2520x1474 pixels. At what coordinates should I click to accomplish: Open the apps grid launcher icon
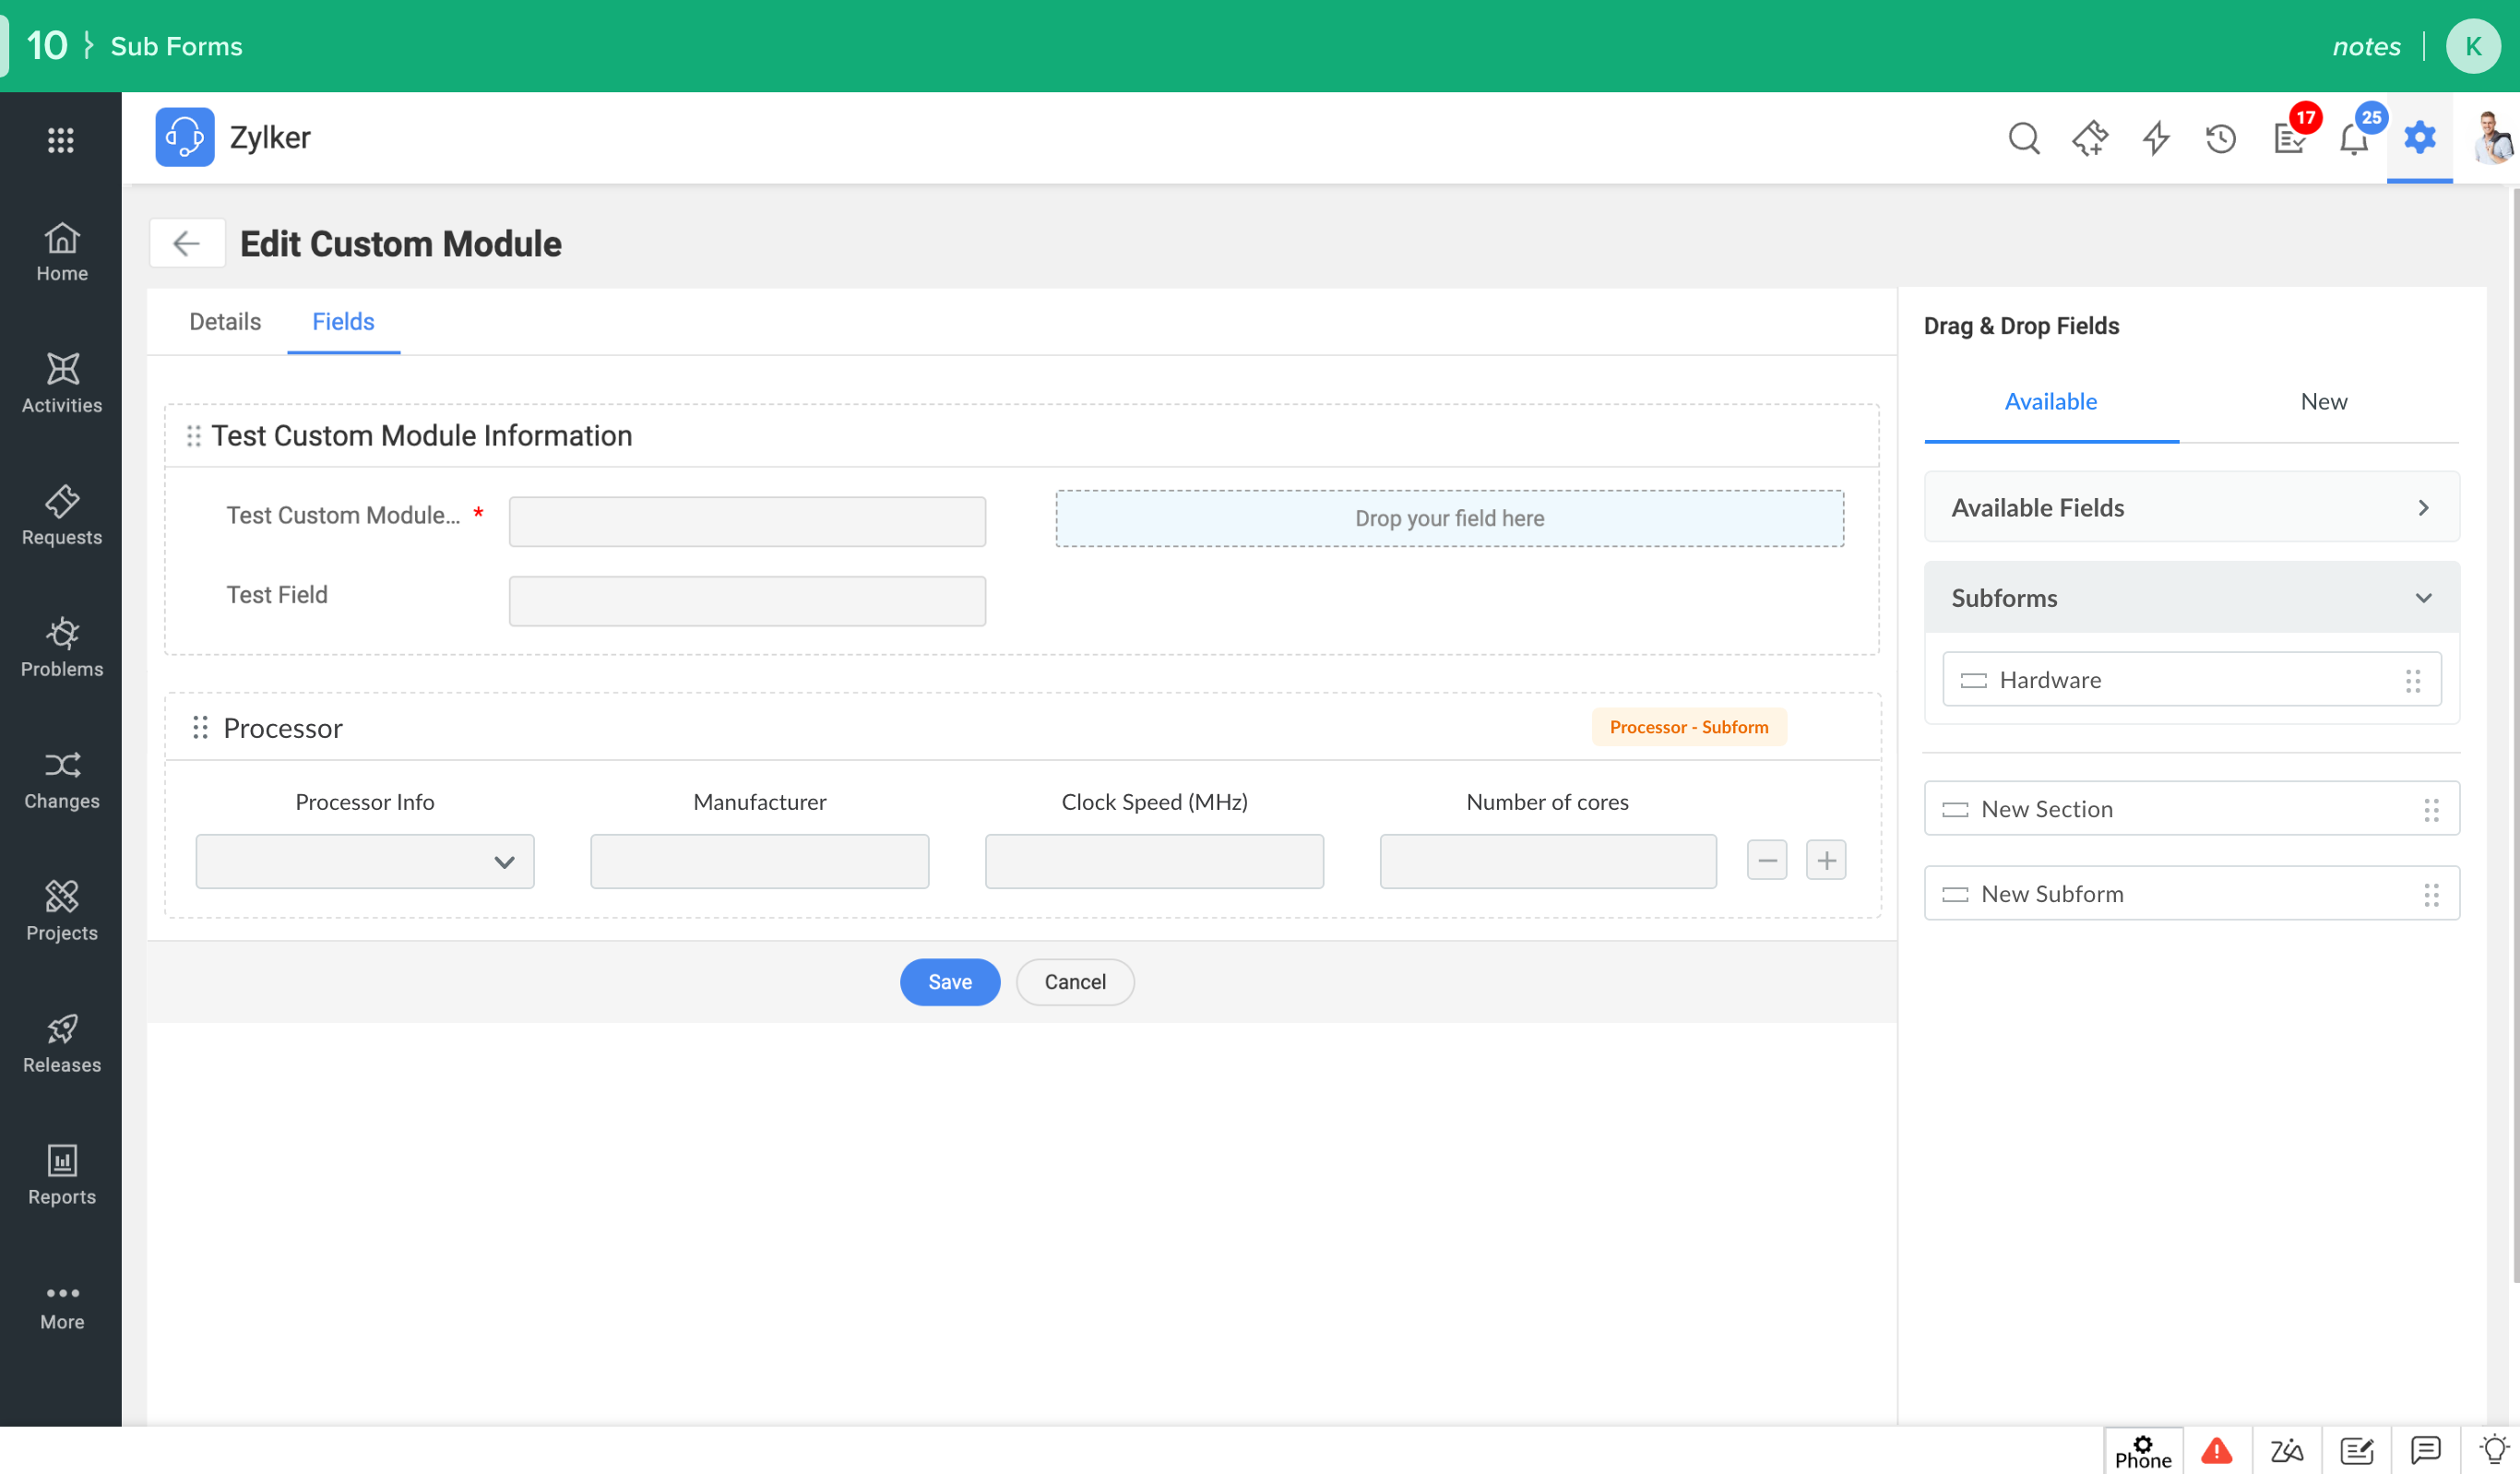point(61,140)
